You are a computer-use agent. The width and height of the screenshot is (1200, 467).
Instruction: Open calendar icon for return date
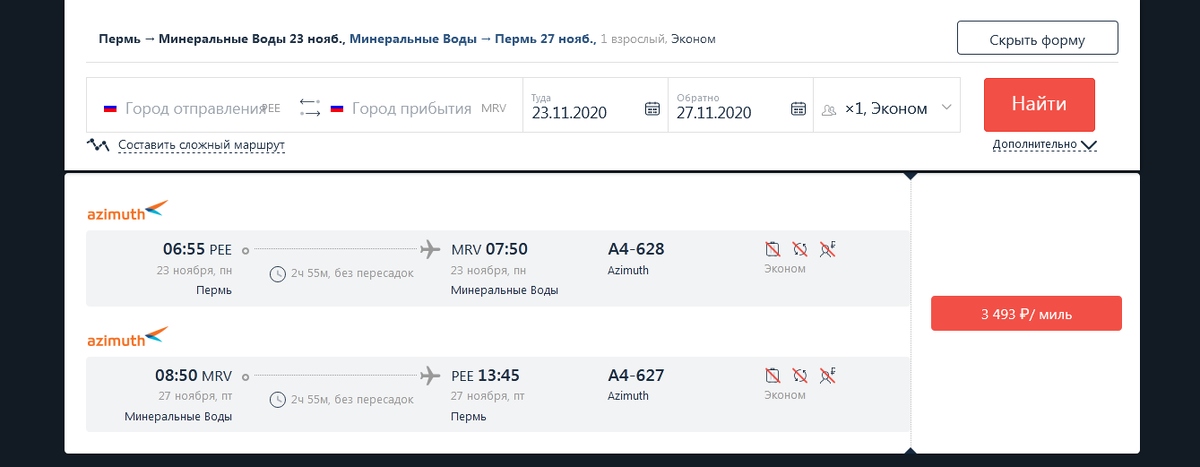coord(799,109)
